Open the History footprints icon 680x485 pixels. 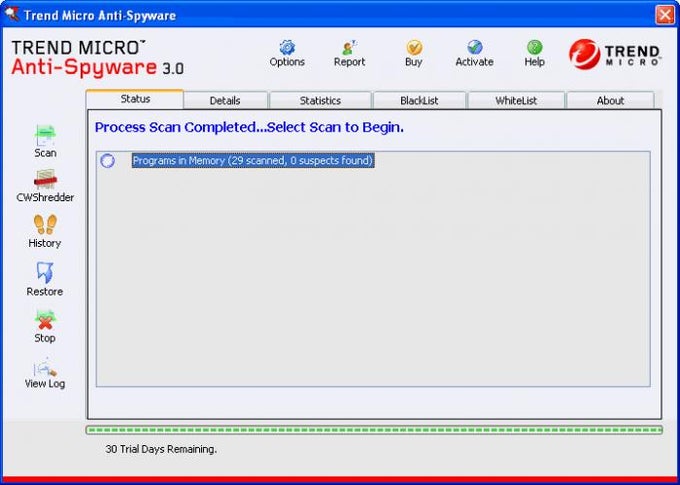coord(45,225)
